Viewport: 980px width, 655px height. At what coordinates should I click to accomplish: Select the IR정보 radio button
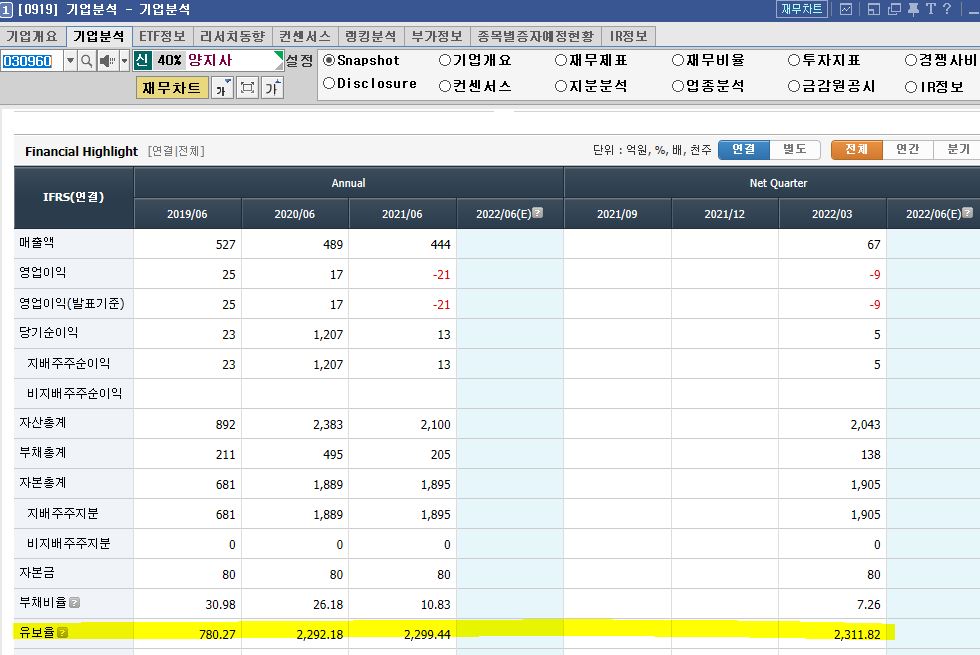(x=911, y=87)
